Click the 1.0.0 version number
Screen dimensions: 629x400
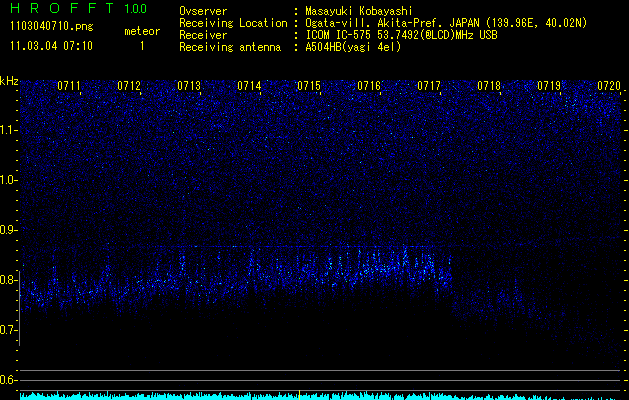click(136, 9)
